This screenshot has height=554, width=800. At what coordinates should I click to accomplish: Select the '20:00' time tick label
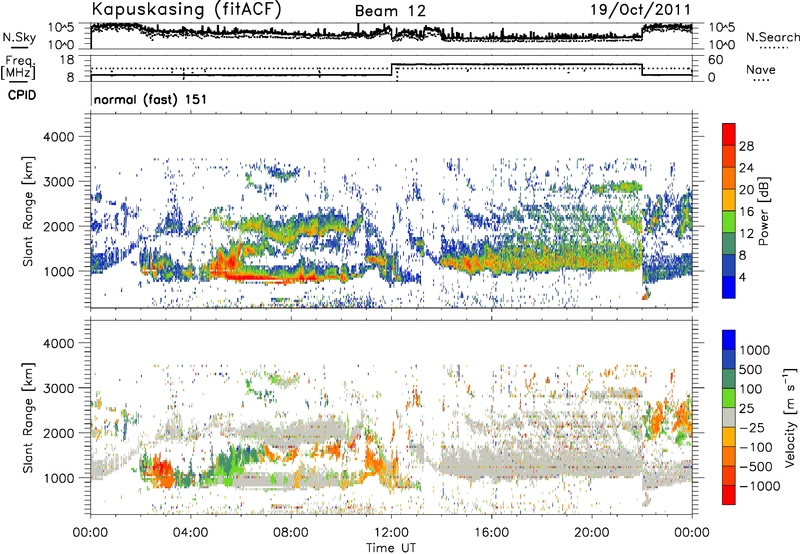coord(591,533)
